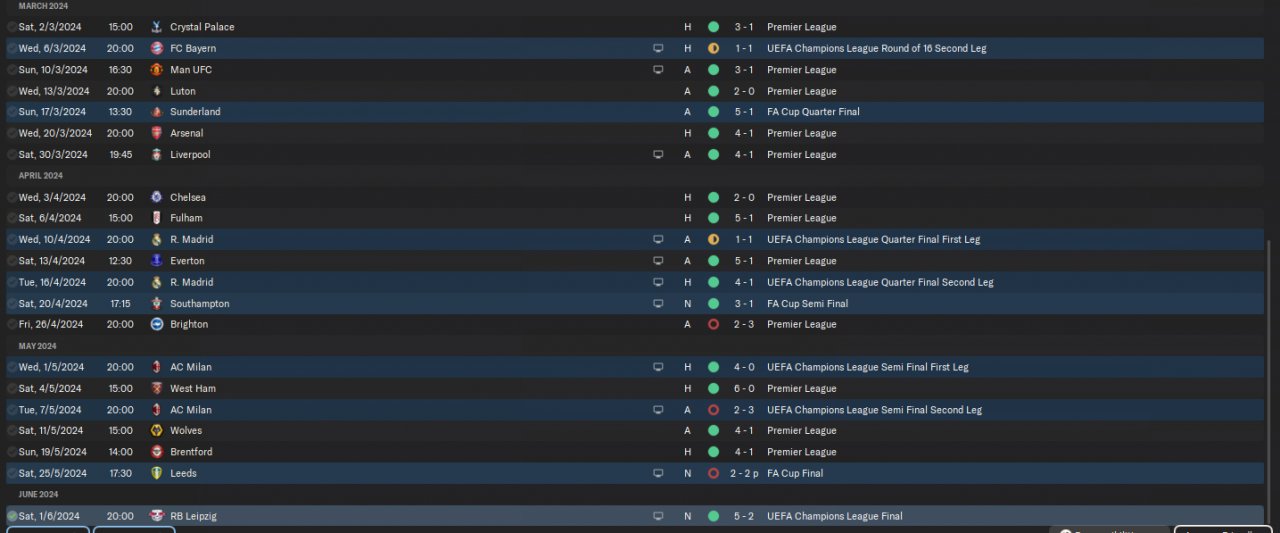Open the 6 - 0 West Ham match result
The height and width of the screenshot is (533, 1280).
743,388
